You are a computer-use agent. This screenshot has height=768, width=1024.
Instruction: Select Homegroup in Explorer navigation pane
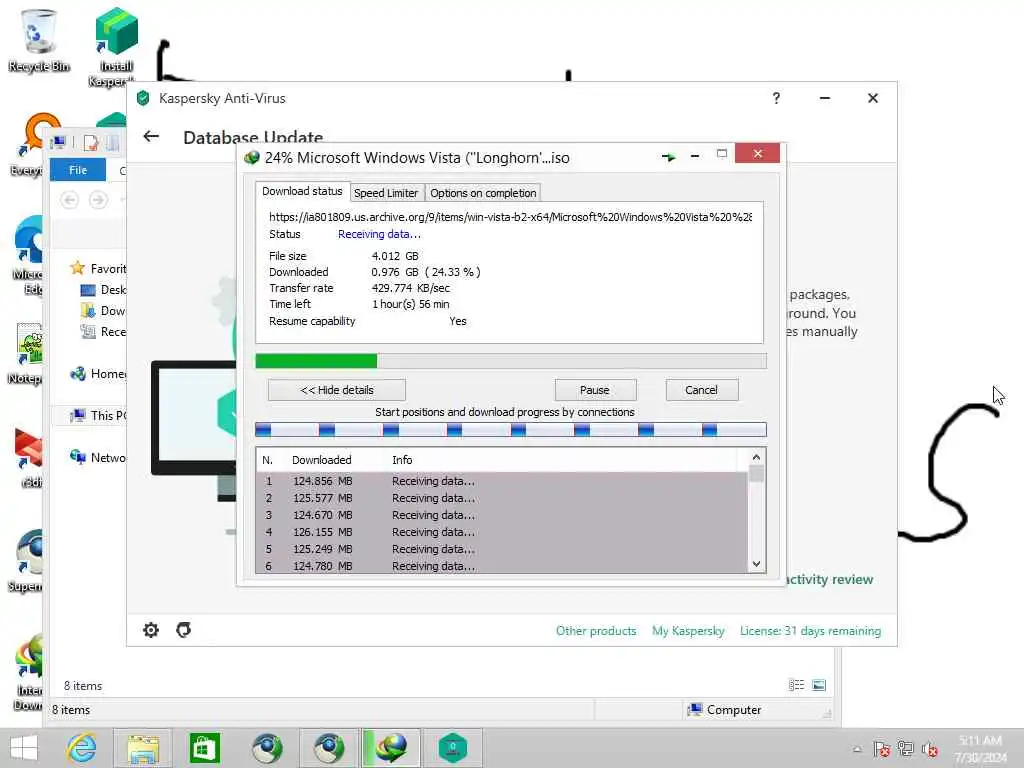(x=98, y=374)
